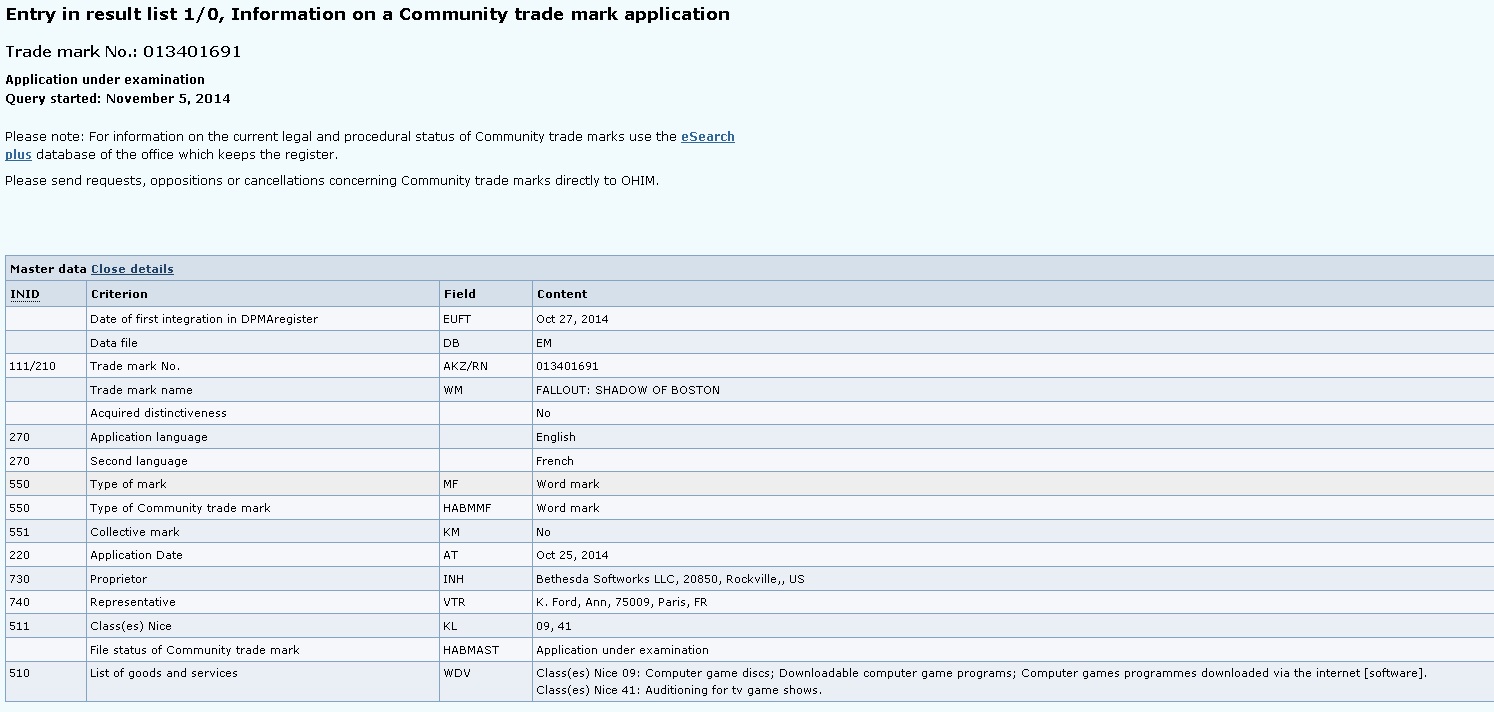
Task: Click the INID column header
Action: coord(25,294)
